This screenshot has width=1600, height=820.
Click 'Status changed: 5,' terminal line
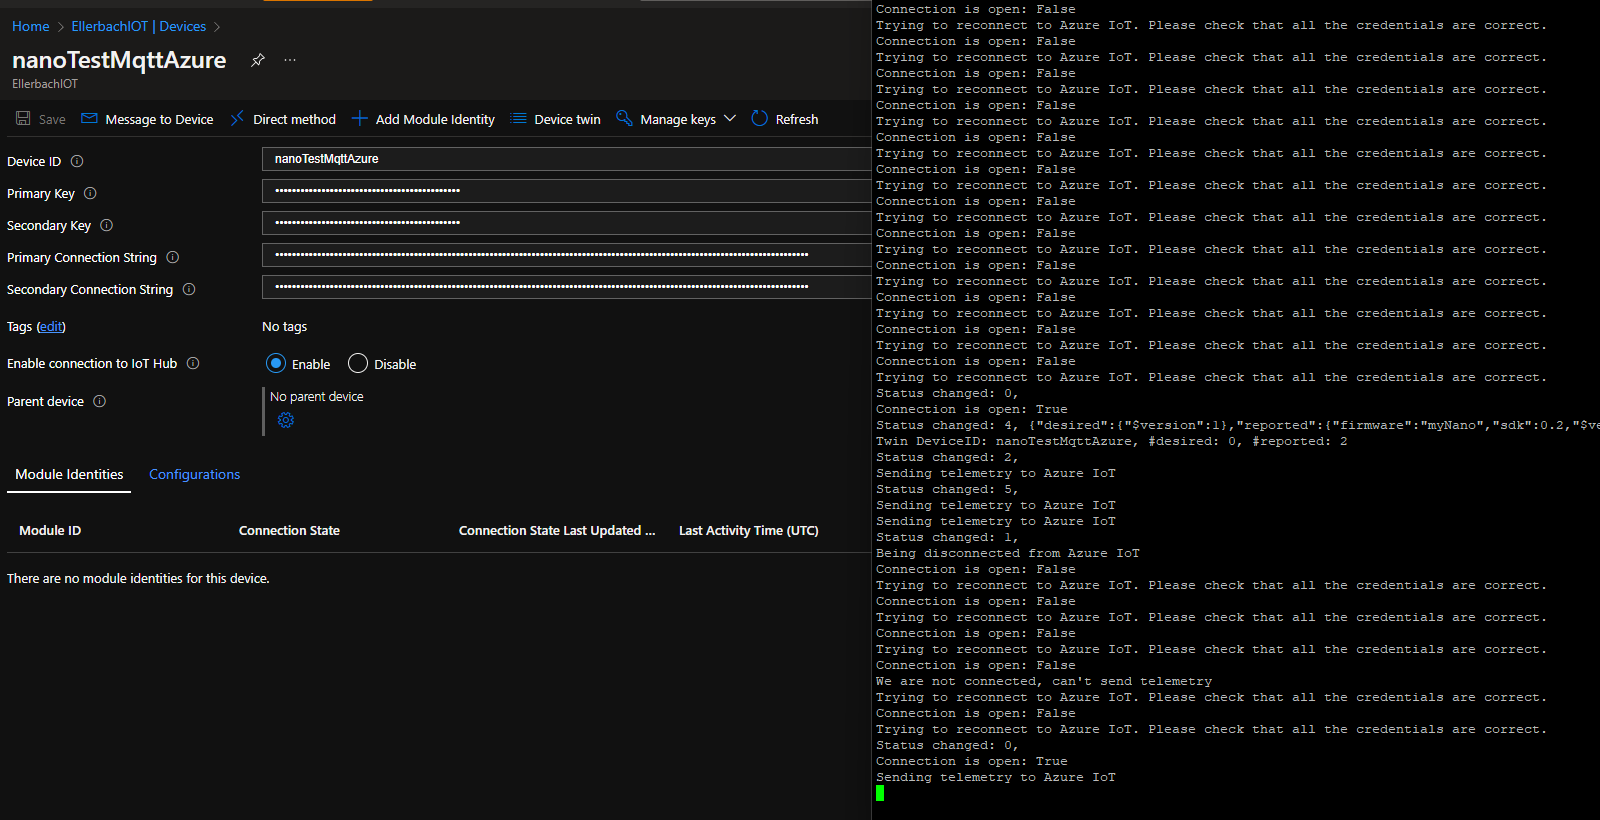pos(947,489)
